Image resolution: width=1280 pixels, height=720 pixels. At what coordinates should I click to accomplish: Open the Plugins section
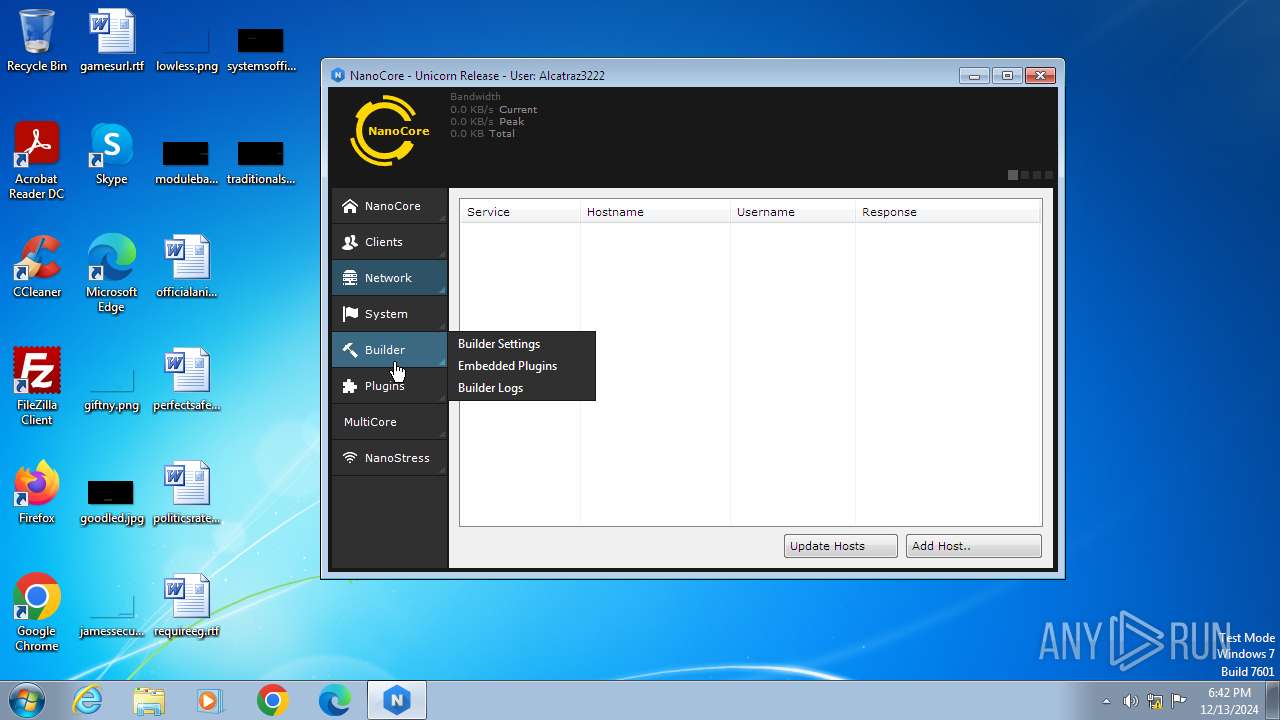pos(389,386)
